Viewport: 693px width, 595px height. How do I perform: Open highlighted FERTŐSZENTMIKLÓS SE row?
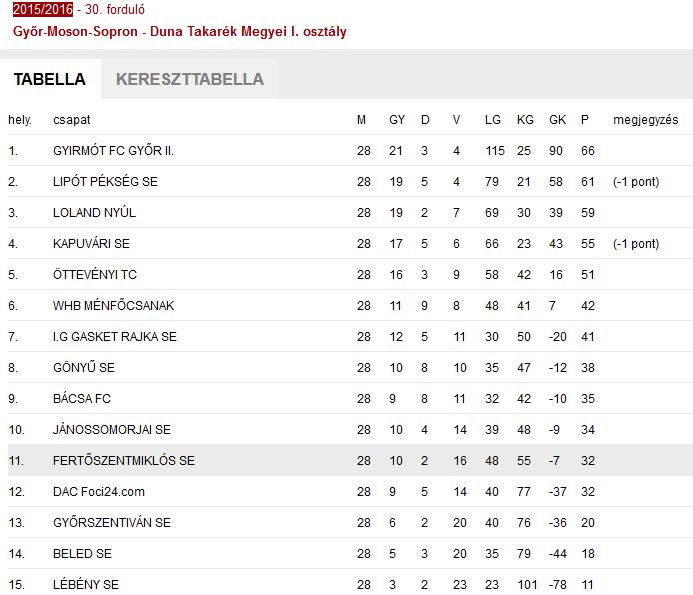[123, 461]
